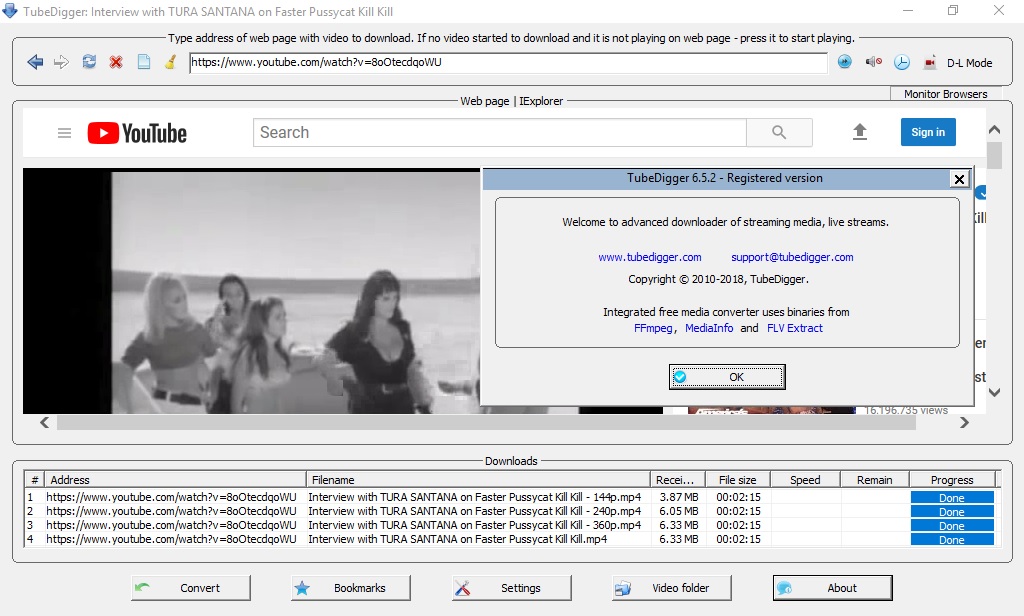Viewport: 1024px width, 616px height.
Task: Open YouTube hamburger menu
Action: (x=64, y=133)
